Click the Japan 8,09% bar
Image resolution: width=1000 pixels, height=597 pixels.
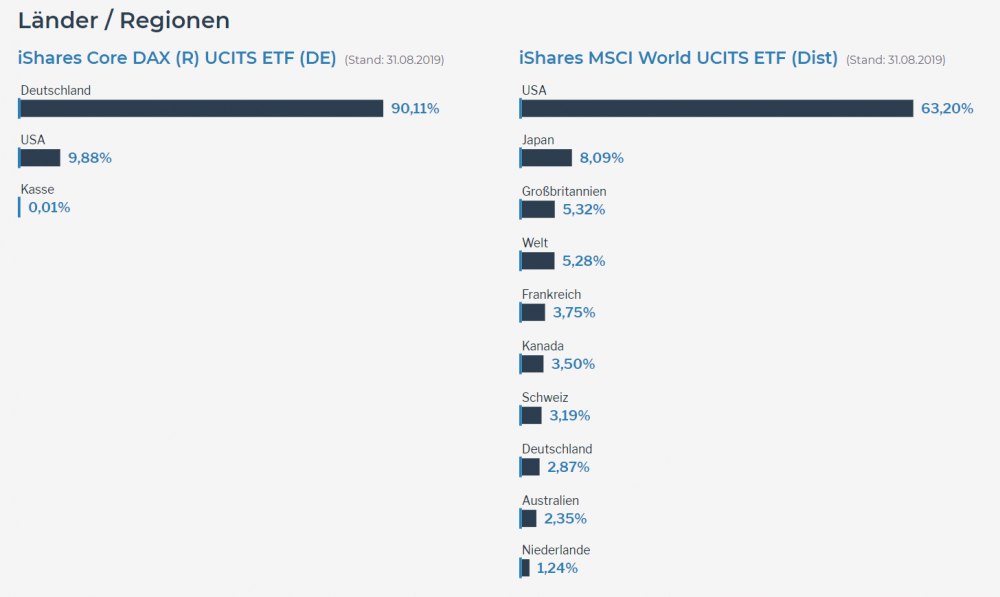546,158
